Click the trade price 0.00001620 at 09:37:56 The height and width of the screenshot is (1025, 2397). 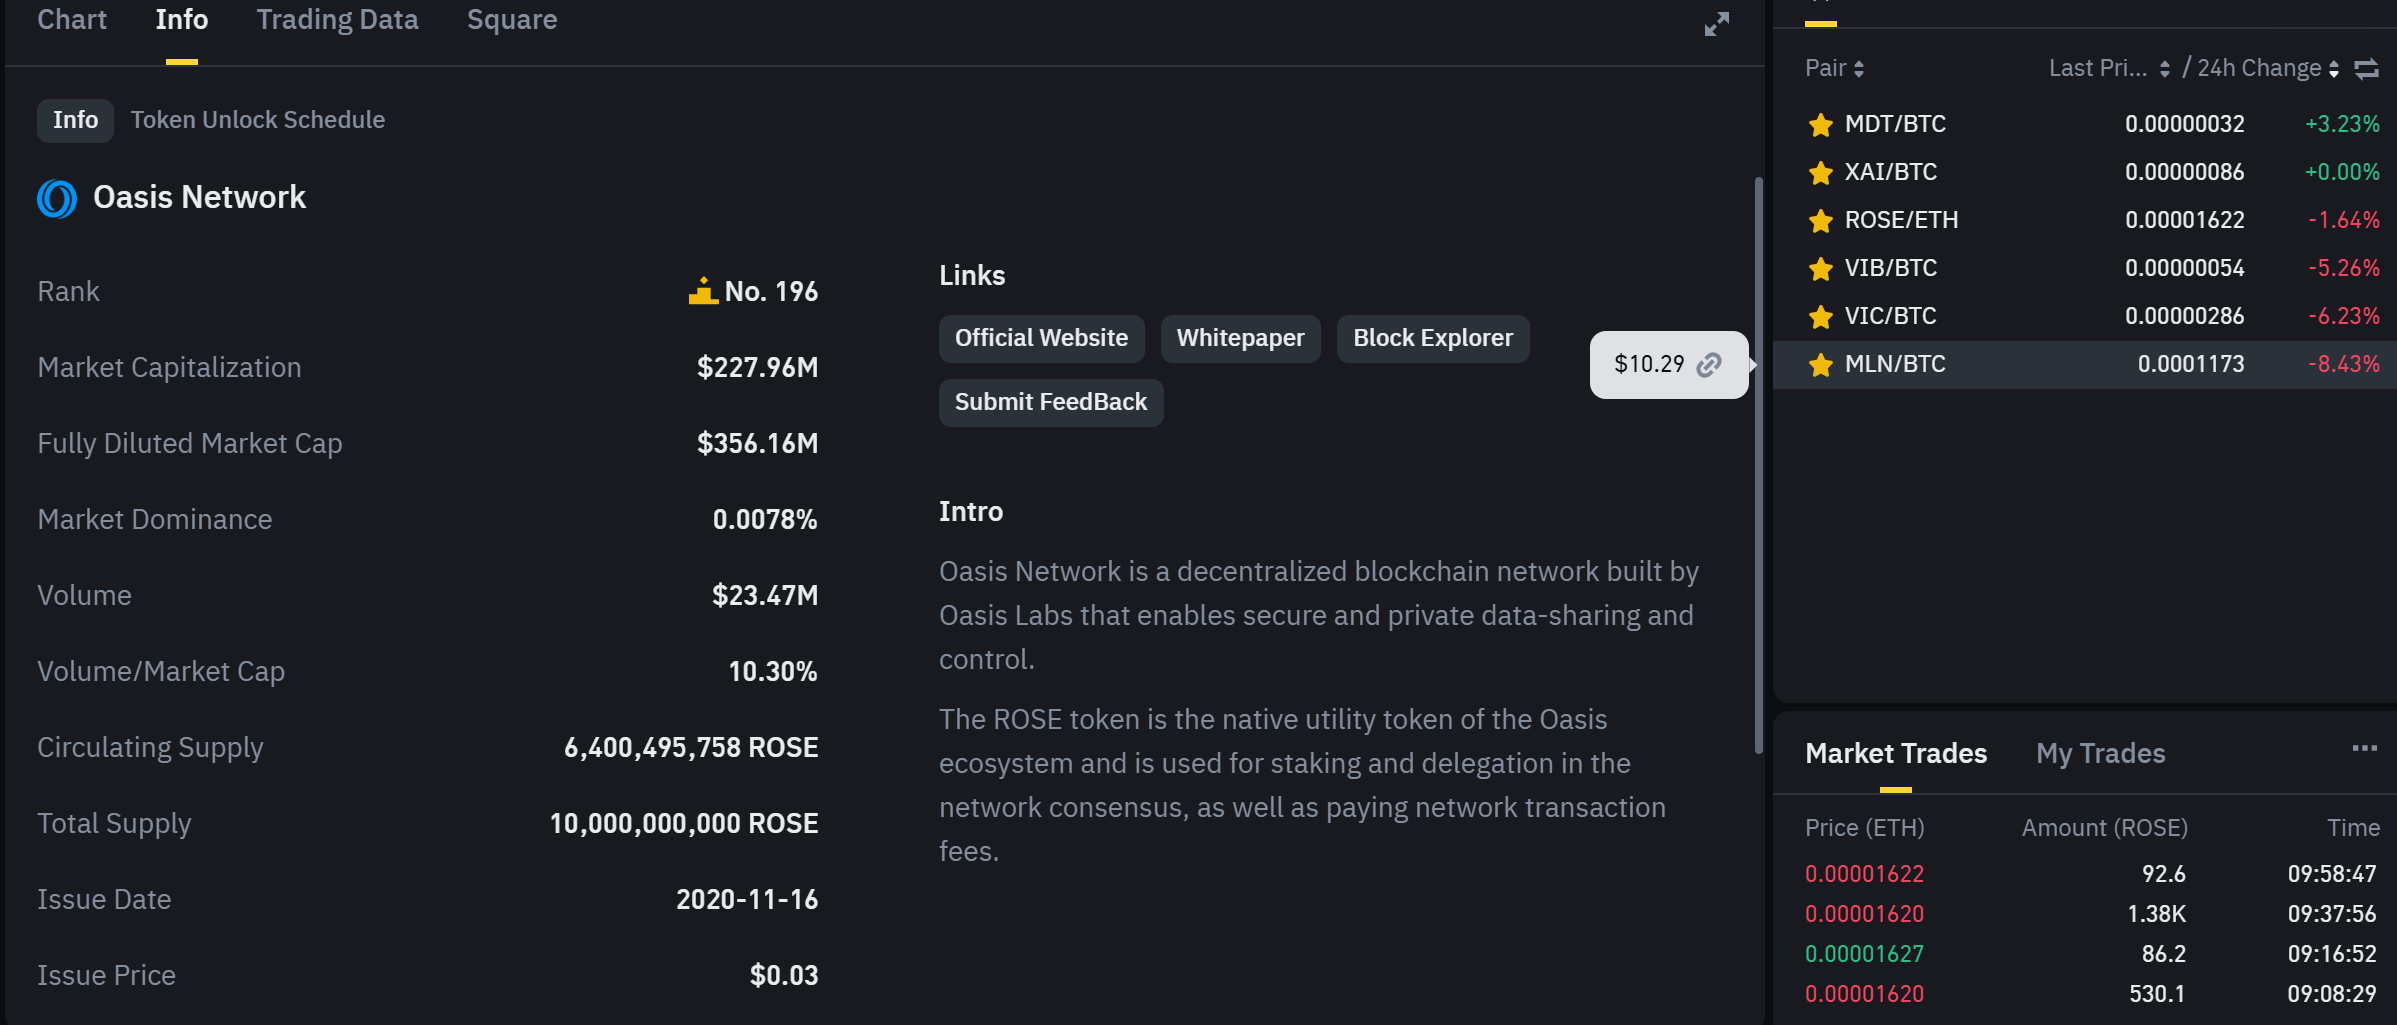[x=1864, y=914]
